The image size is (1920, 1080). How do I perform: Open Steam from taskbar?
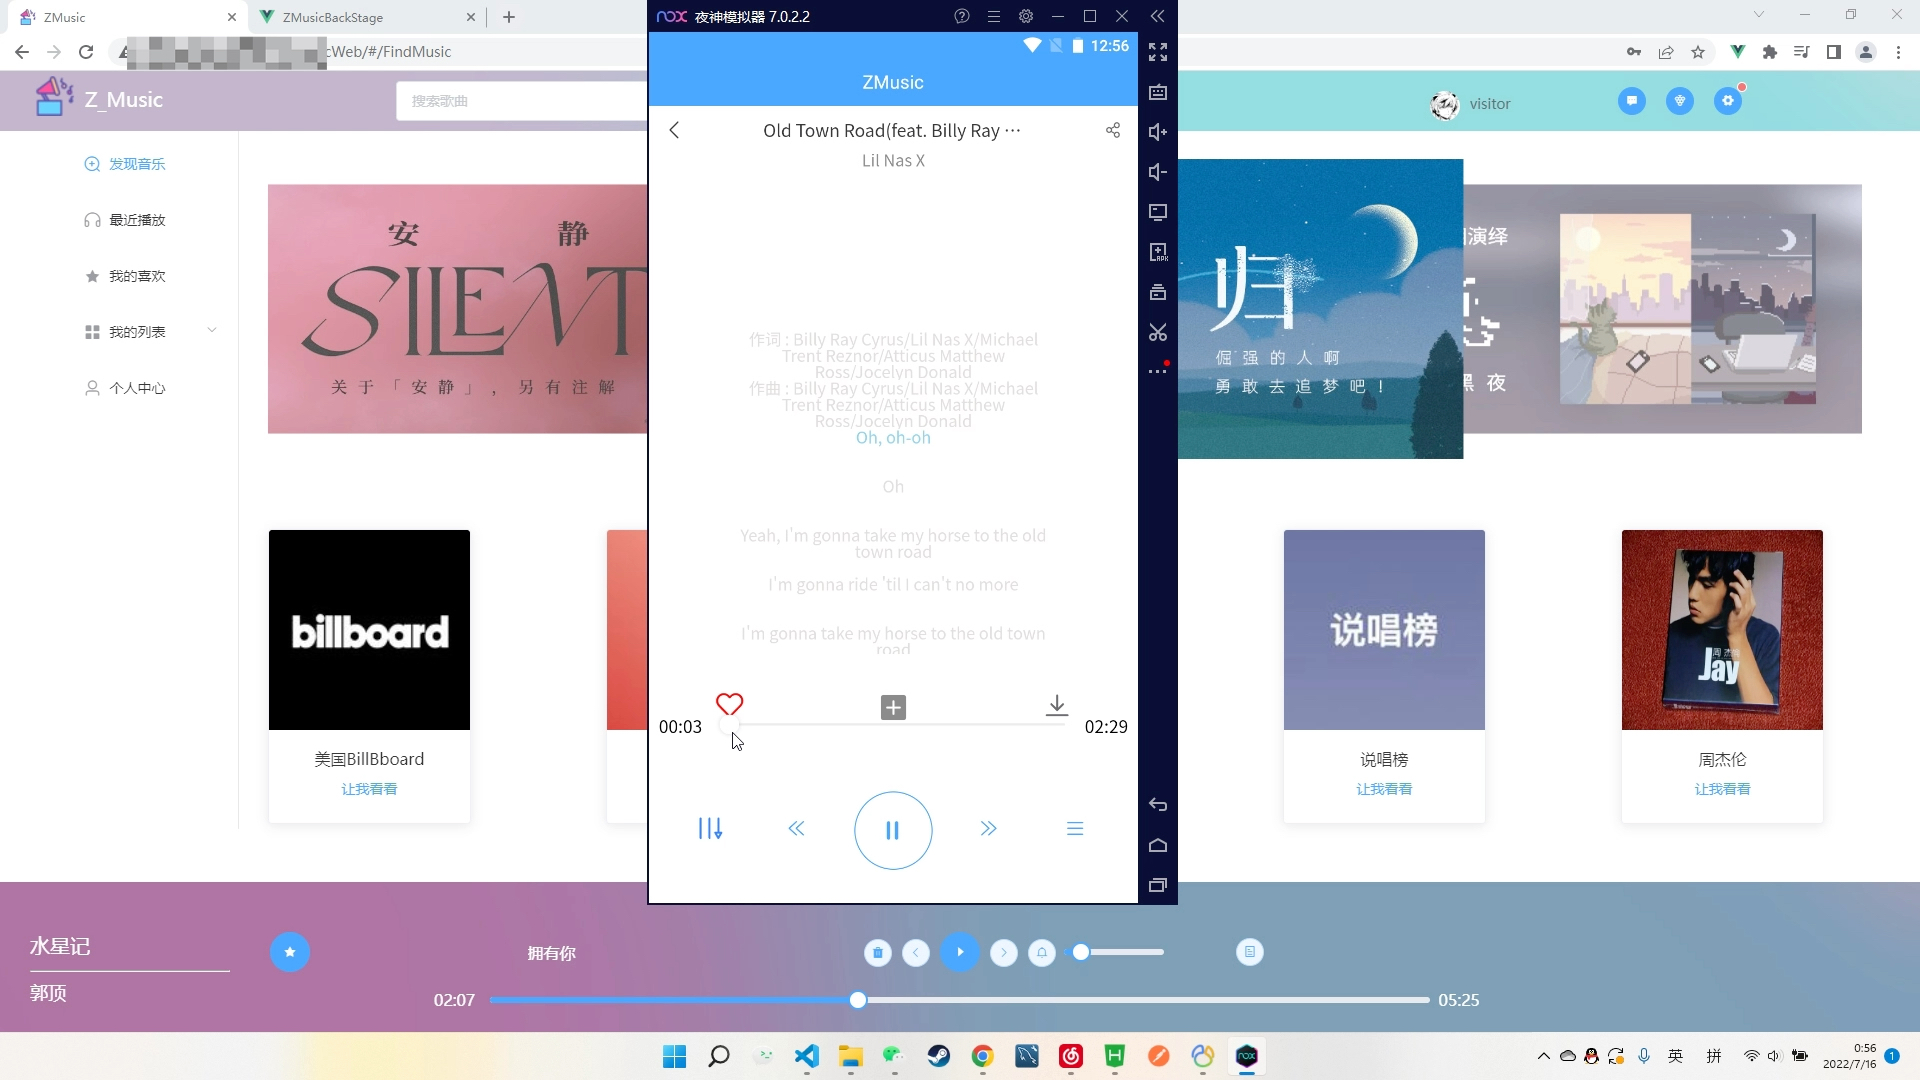(939, 1056)
